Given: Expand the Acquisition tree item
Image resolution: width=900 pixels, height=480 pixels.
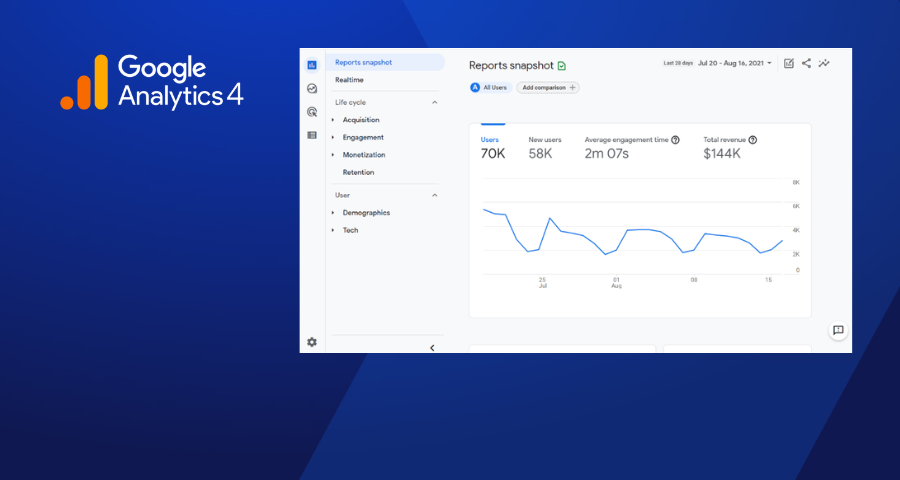Looking at the screenshot, I should 333,120.
